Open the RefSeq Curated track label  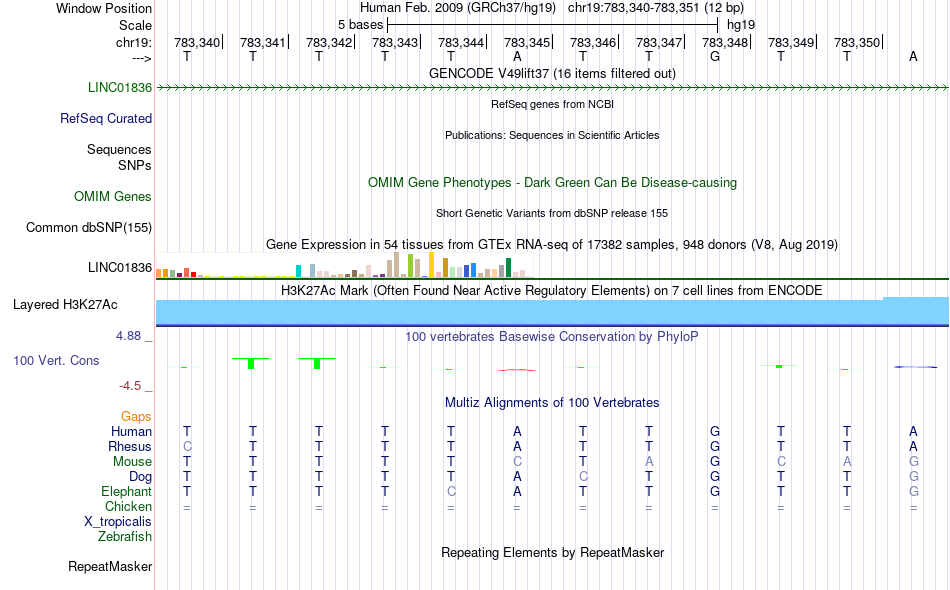[x=106, y=119]
